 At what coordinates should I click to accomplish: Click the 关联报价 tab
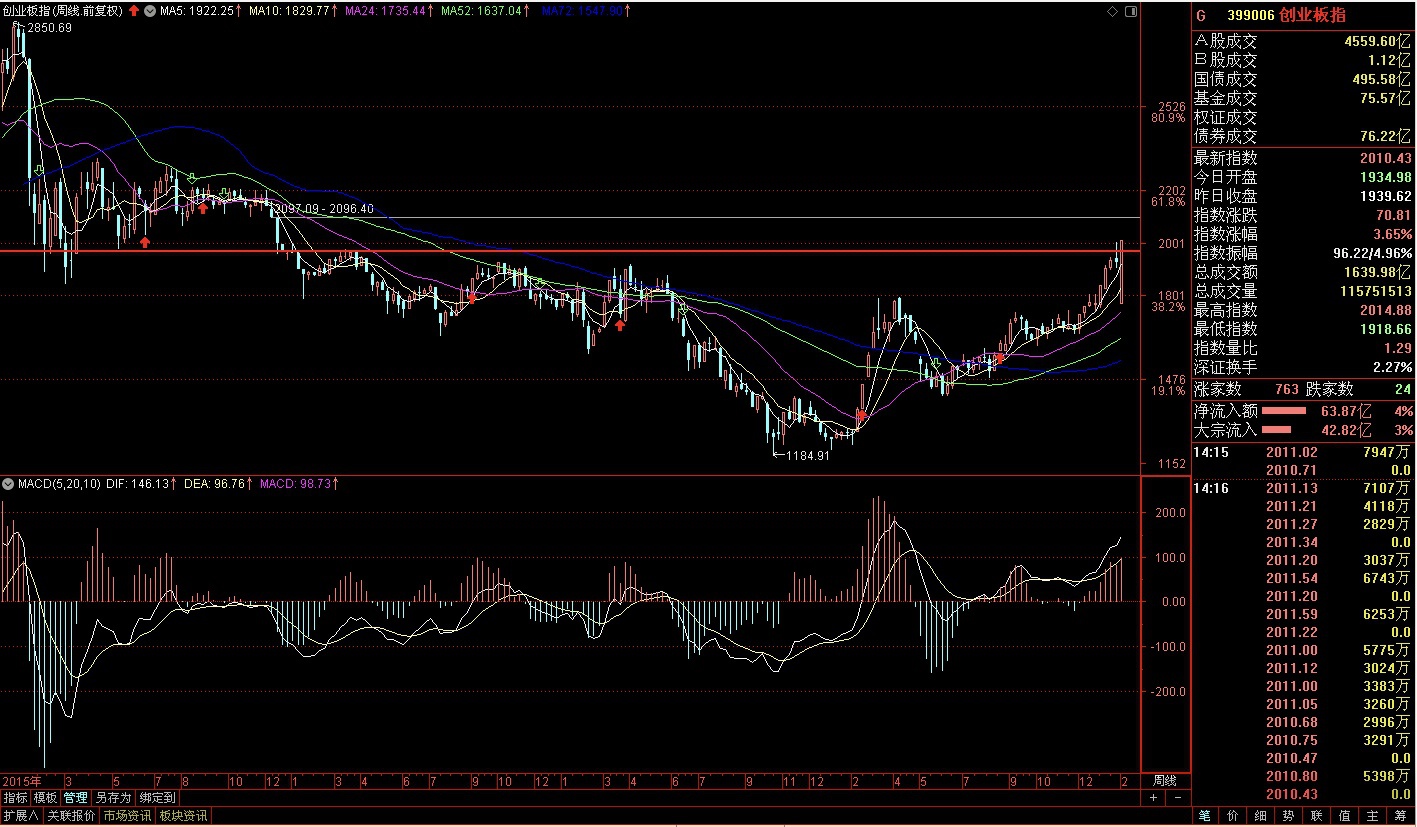click(x=72, y=816)
